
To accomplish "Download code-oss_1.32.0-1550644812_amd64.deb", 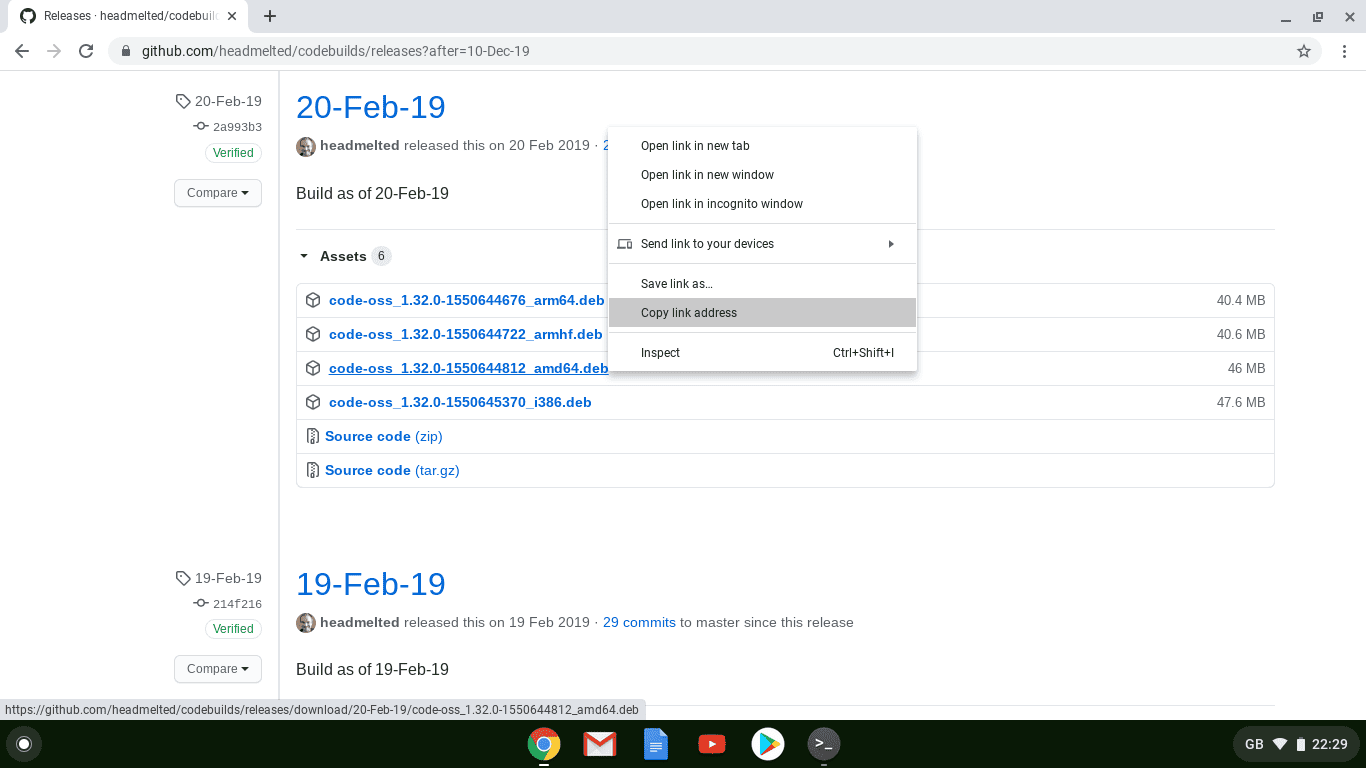I will [468, 368].
